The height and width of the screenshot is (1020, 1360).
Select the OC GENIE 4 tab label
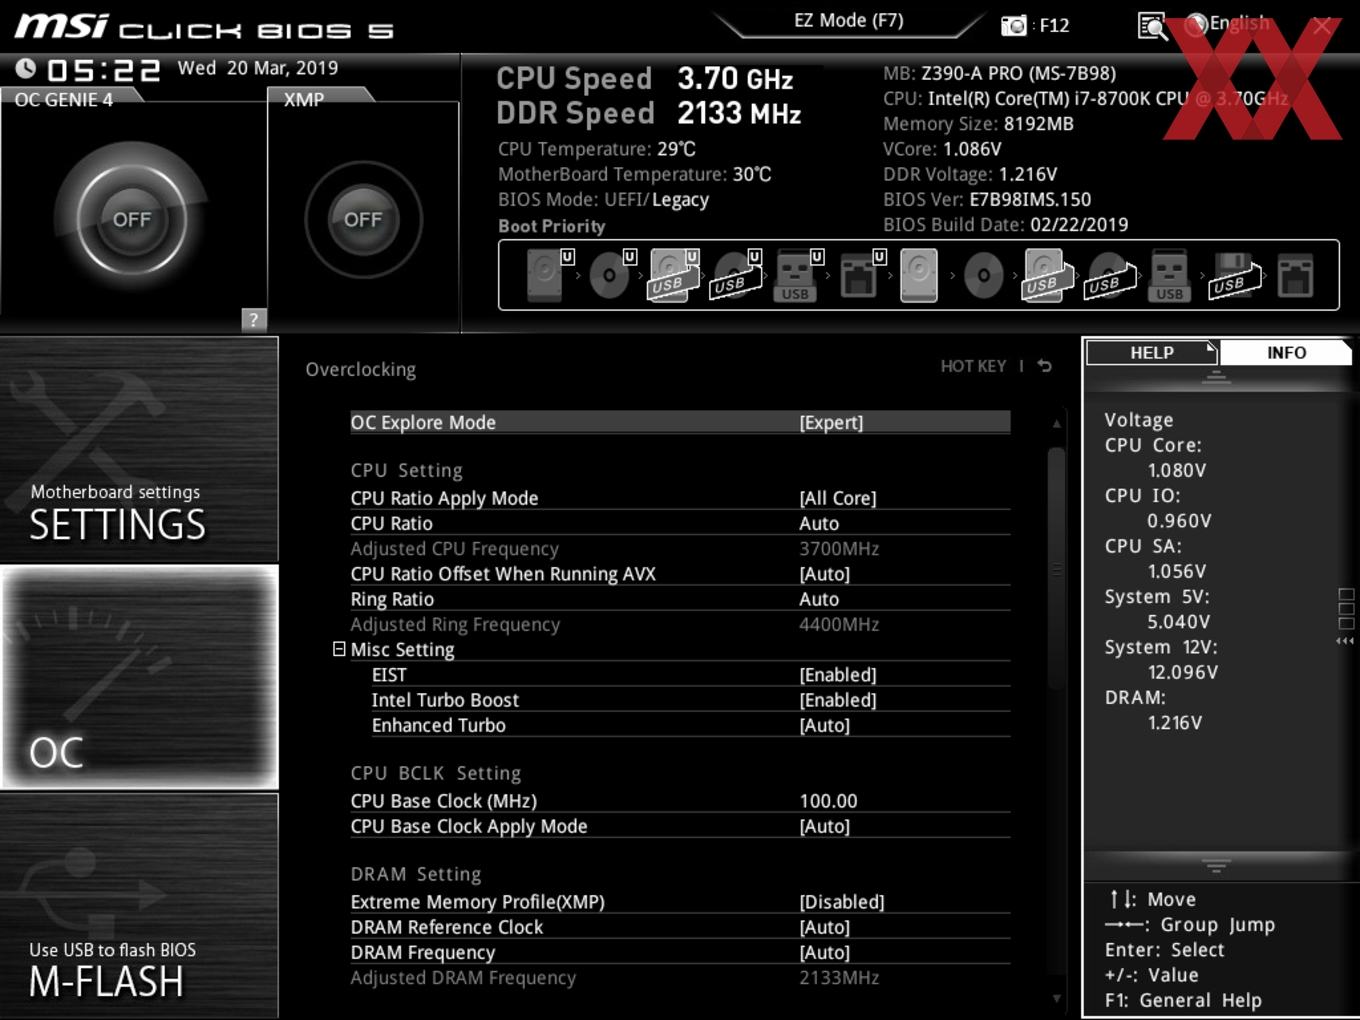tap(64, 99)
